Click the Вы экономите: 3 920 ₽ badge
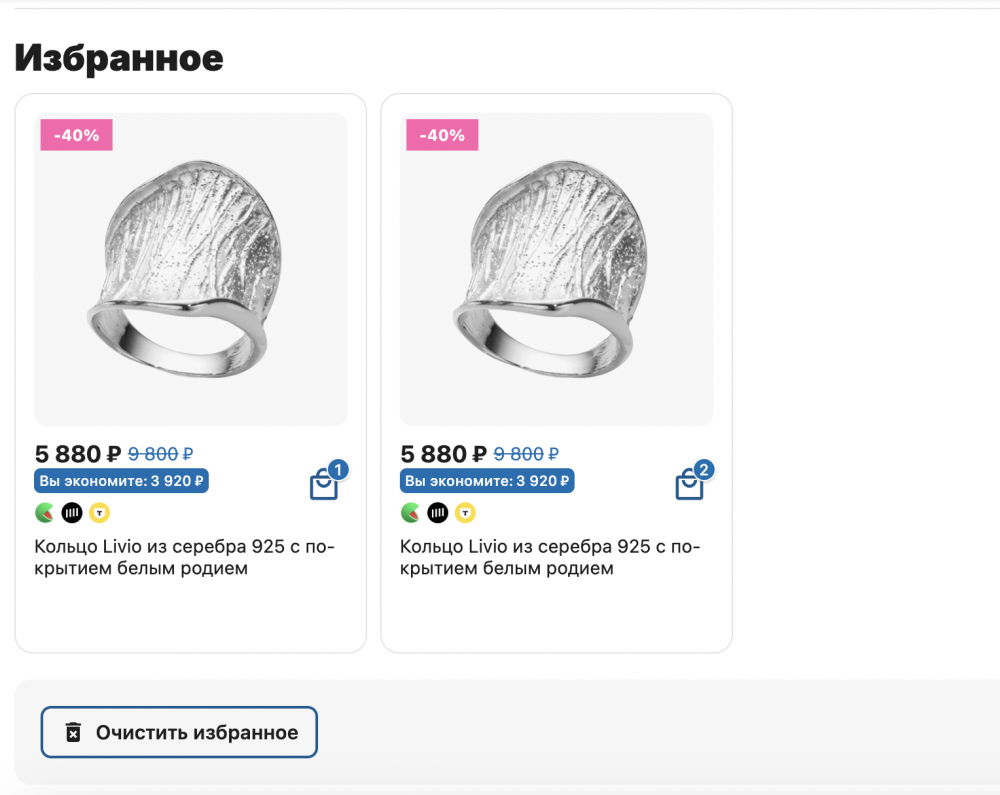Screen dimensions: 1000x795 coord(120,481)
